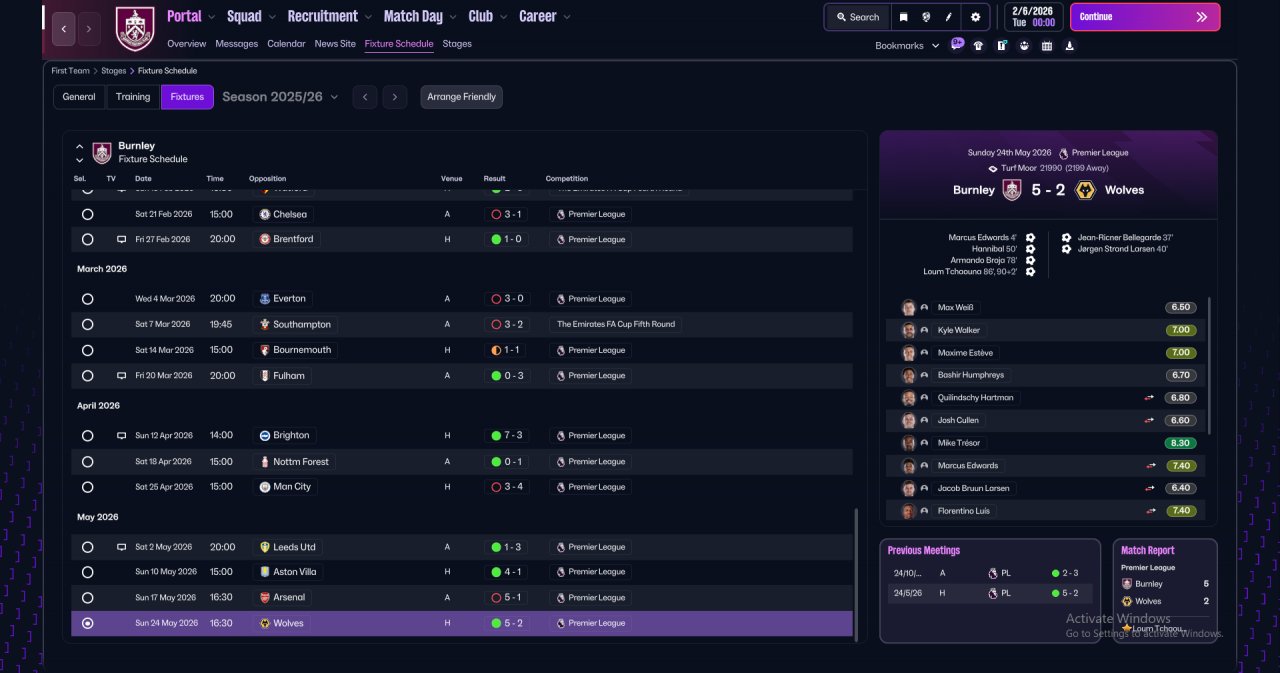Image resolution: width=1280 pixels, height=673 pixels.
Task: Switch to the Training tab
Action: 133,97
